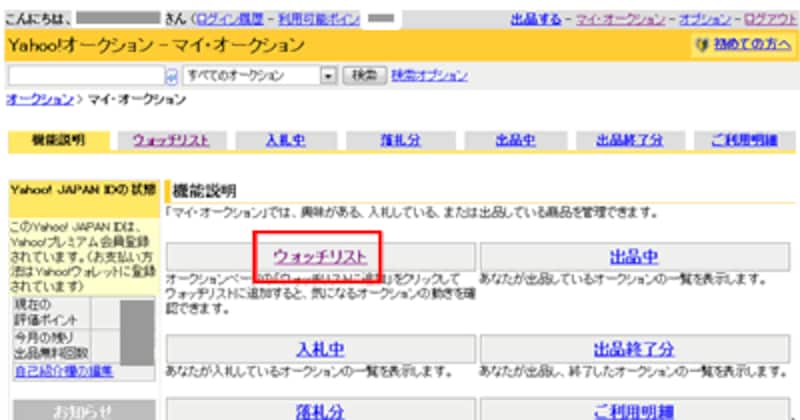The image size is (800, 420).
Task: Follow the オークション breadcrumb link
Action: click(40, 99)
